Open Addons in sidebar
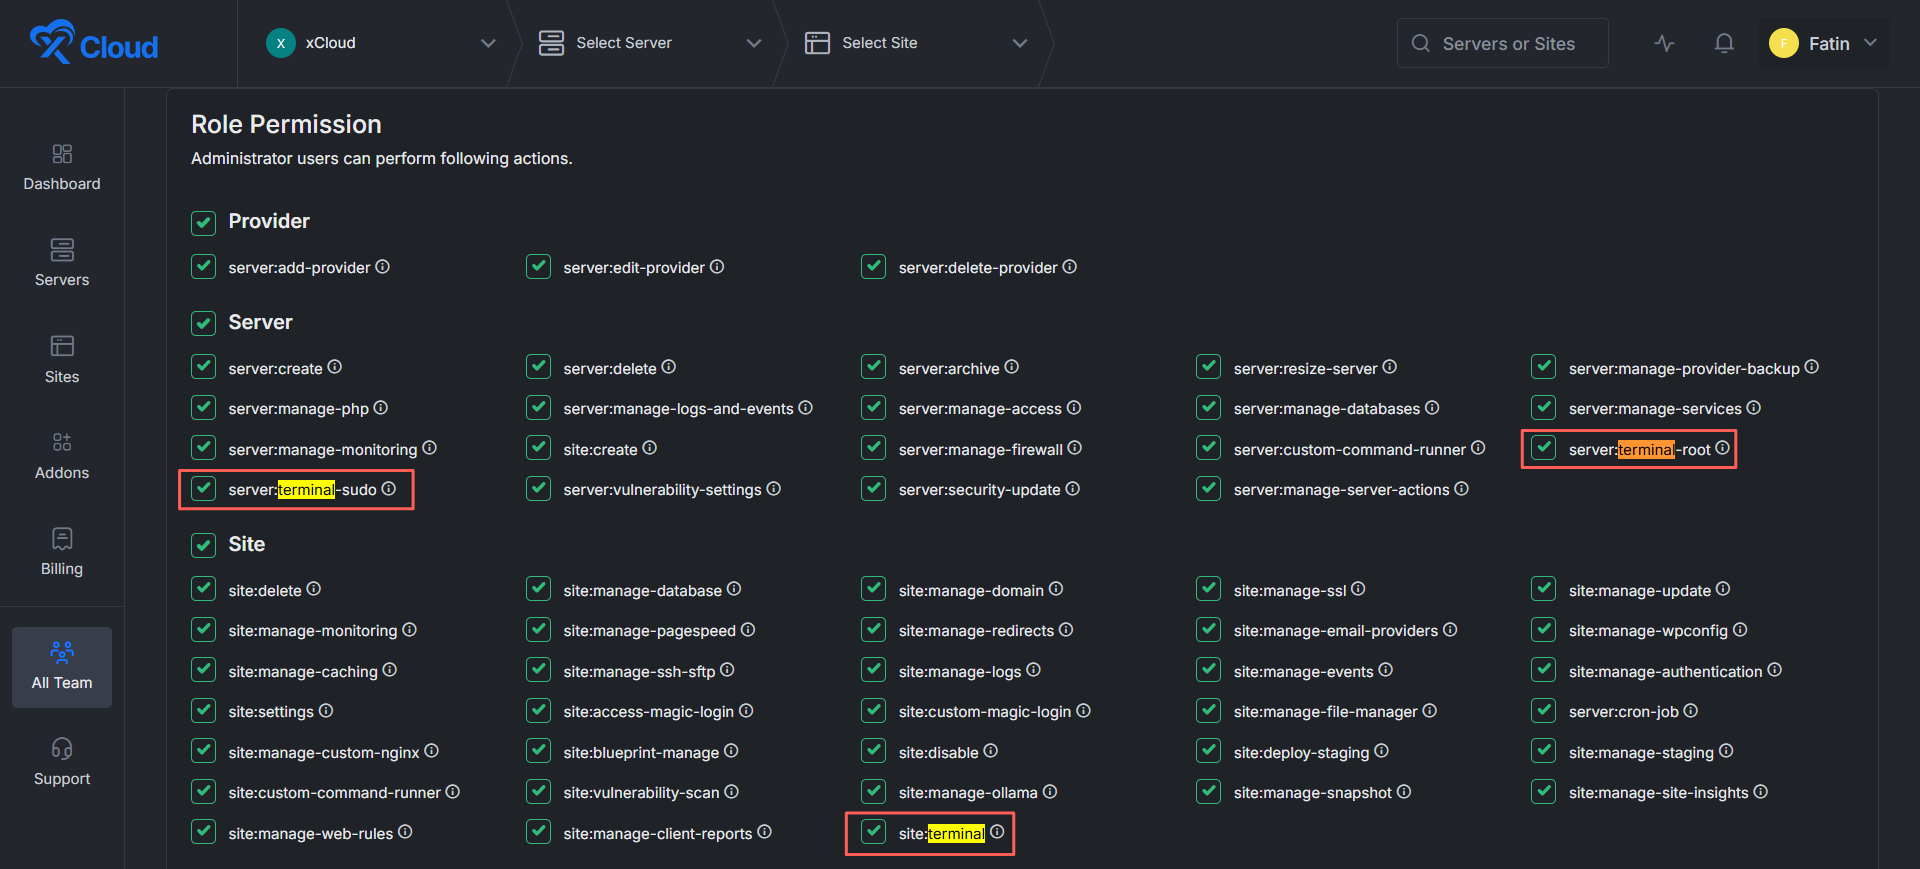 62,457
